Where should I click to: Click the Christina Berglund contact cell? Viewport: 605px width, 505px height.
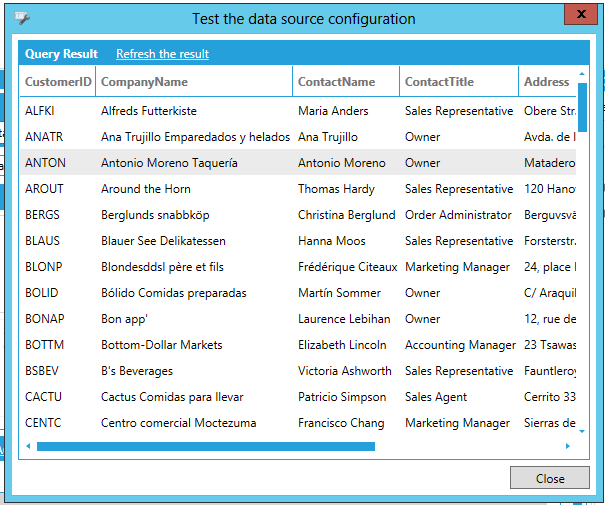pos(346,215)
